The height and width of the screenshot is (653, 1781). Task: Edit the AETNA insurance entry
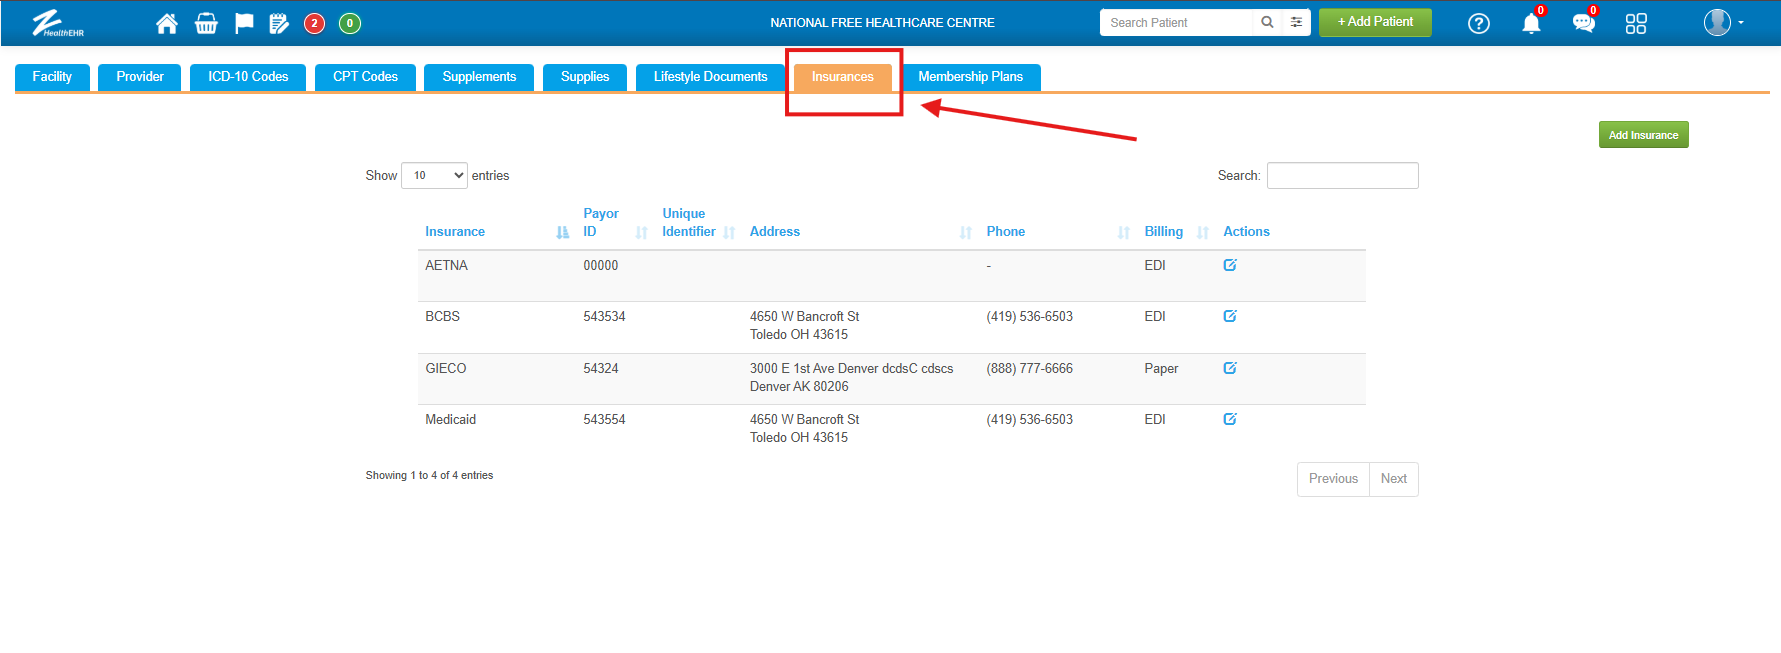click(1230, 265)
